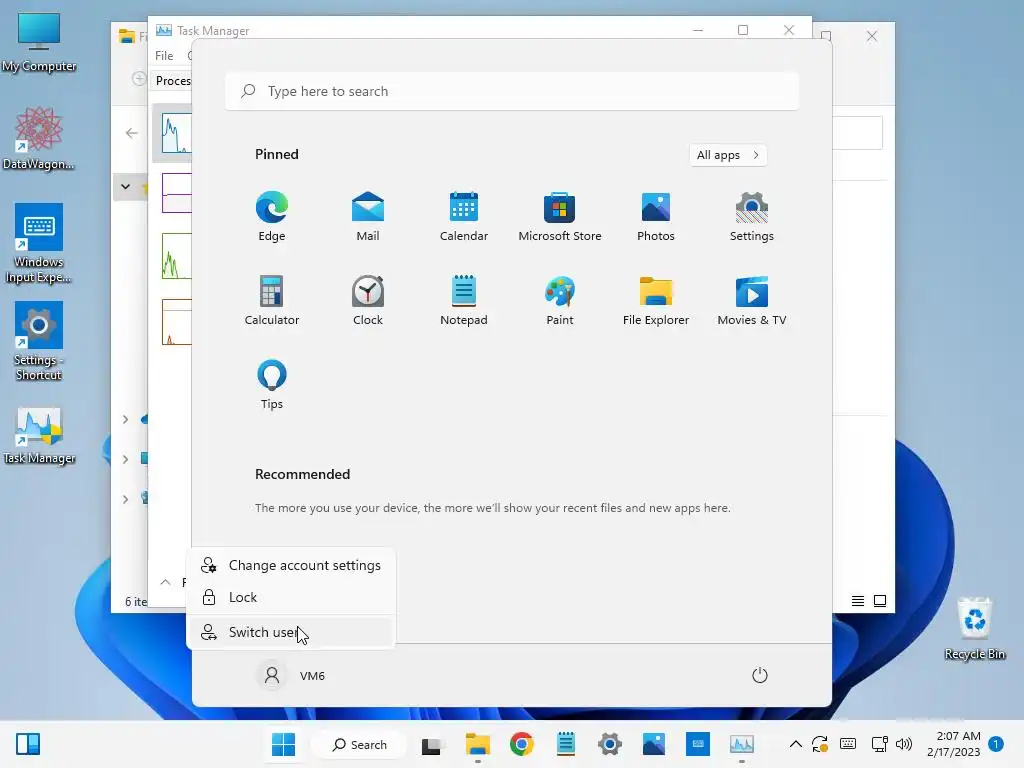The width and height of the screenshot is (1024, 768).
Task: Choose Lock from the account menu
Action: coord(291,598)
